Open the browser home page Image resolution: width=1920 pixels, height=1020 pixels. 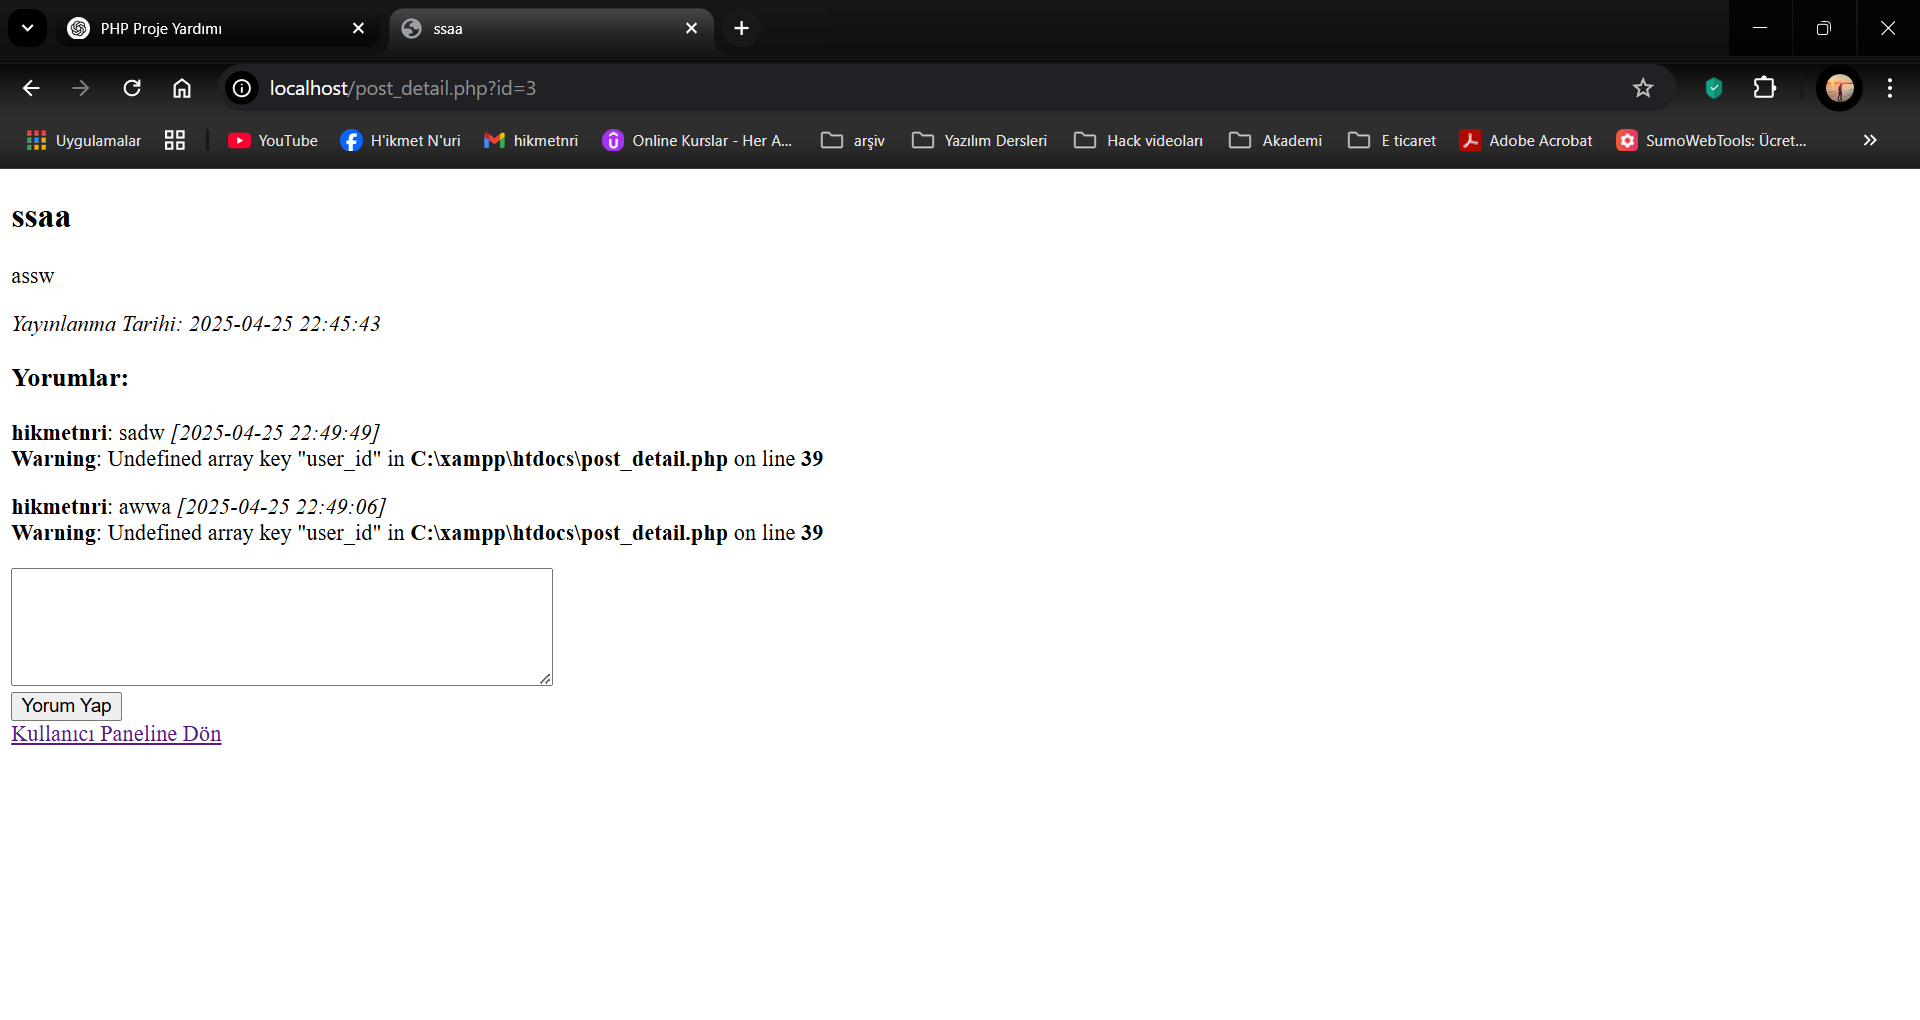point(182,88)
